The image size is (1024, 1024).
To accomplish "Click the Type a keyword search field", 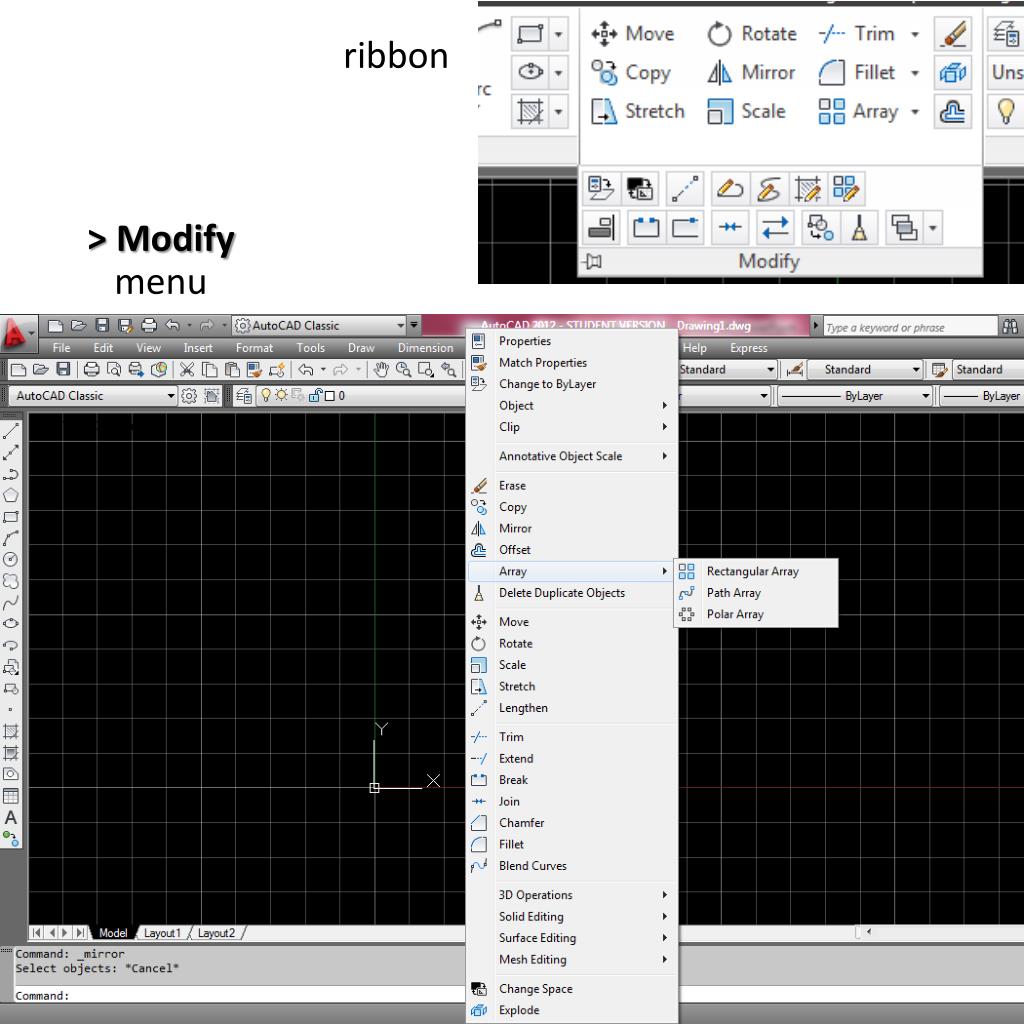I will (910, 327).
